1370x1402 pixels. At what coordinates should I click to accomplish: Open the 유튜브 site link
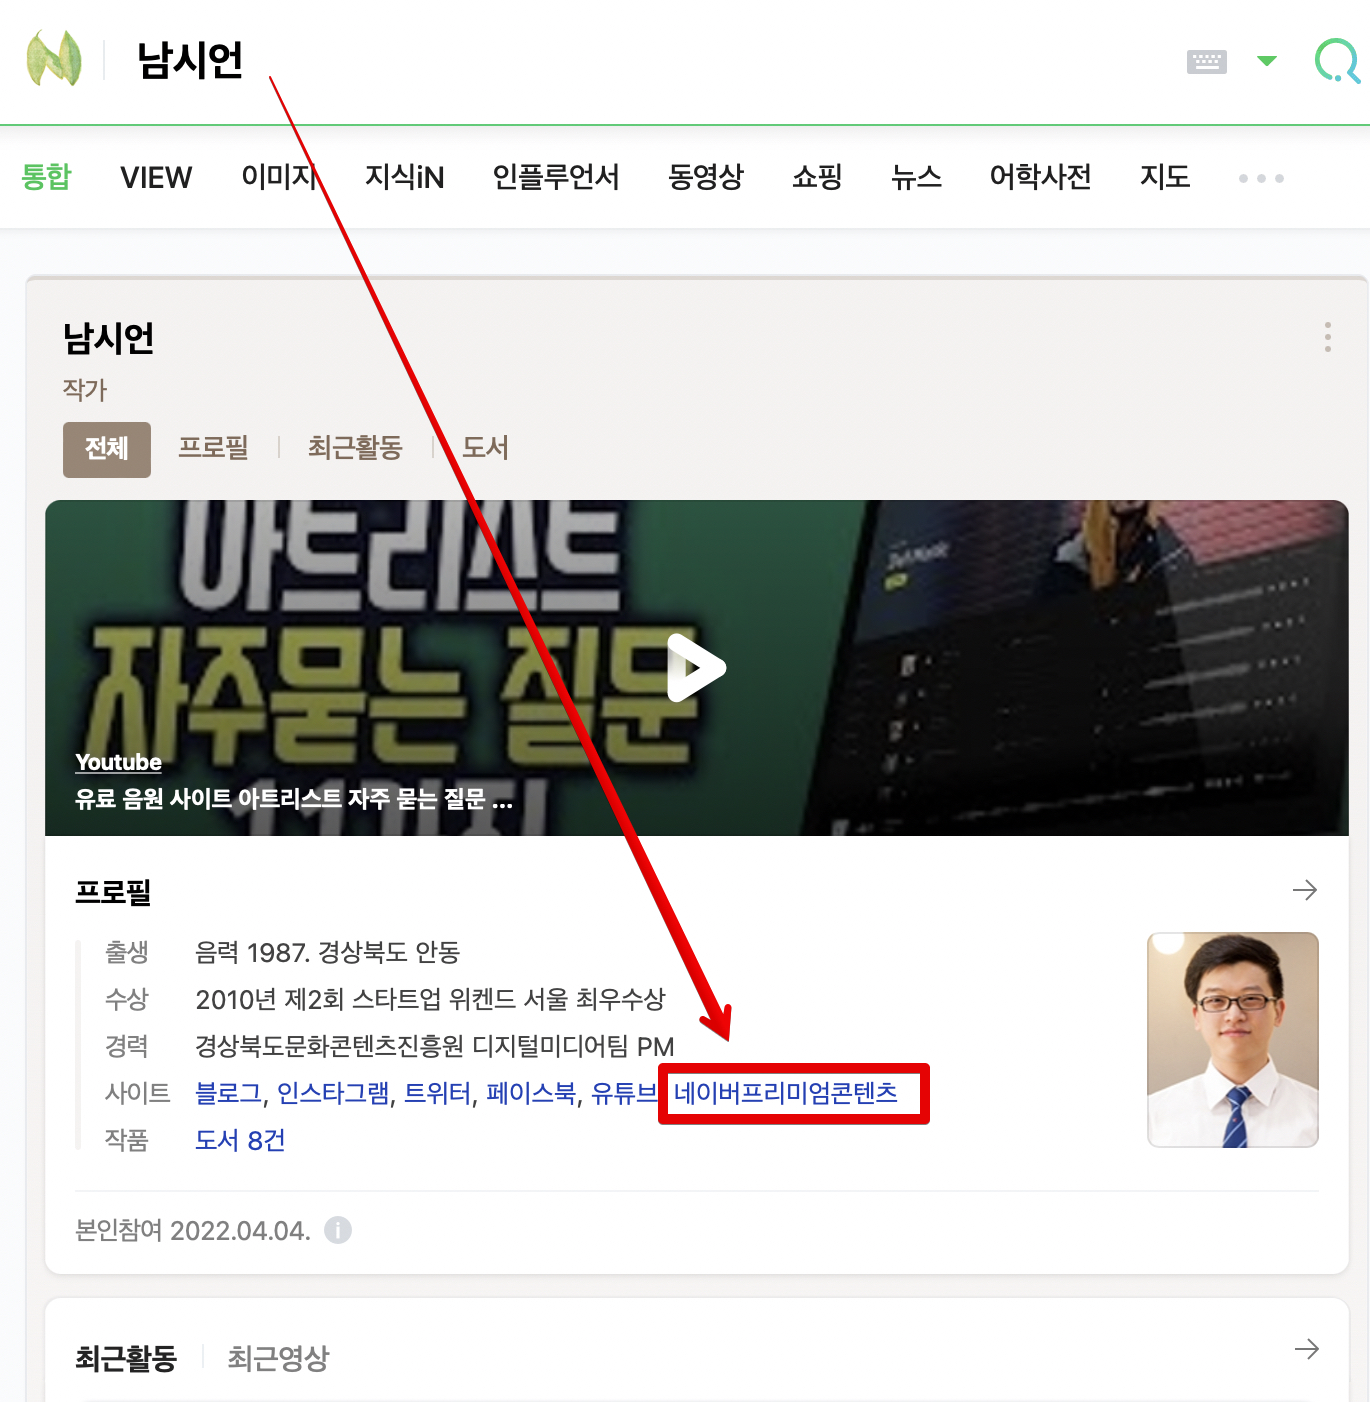coord(624,1093)
